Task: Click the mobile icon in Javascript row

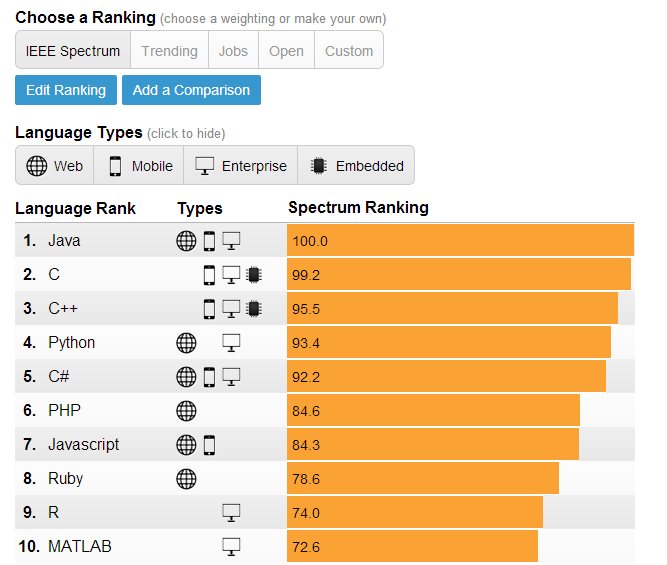Action: (x=209, y=445)
